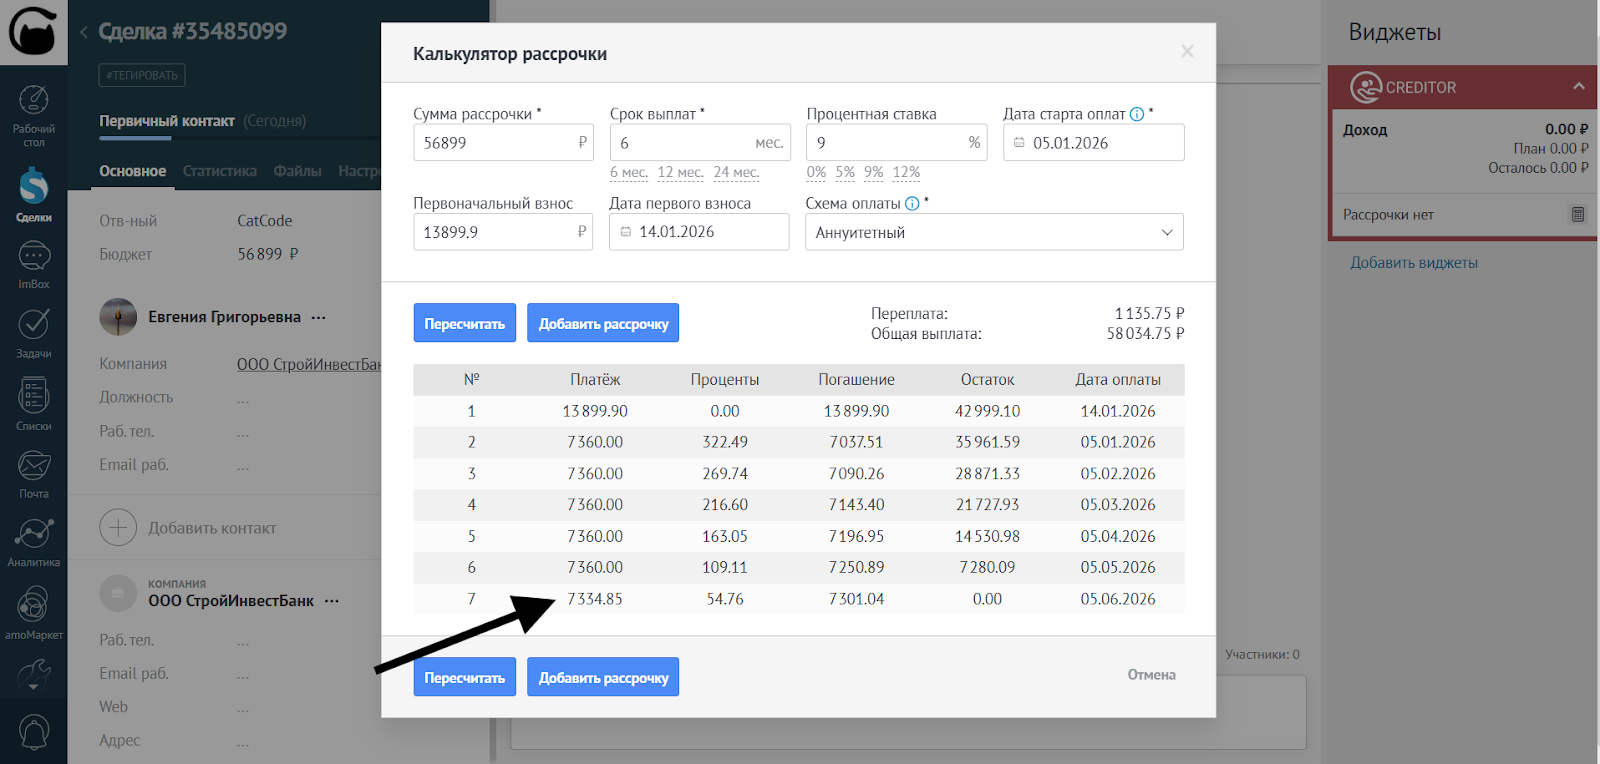This screenshot has height=764, width=1600.
Task: Open the Почта mail icon
Action: [x=33, y=472]
